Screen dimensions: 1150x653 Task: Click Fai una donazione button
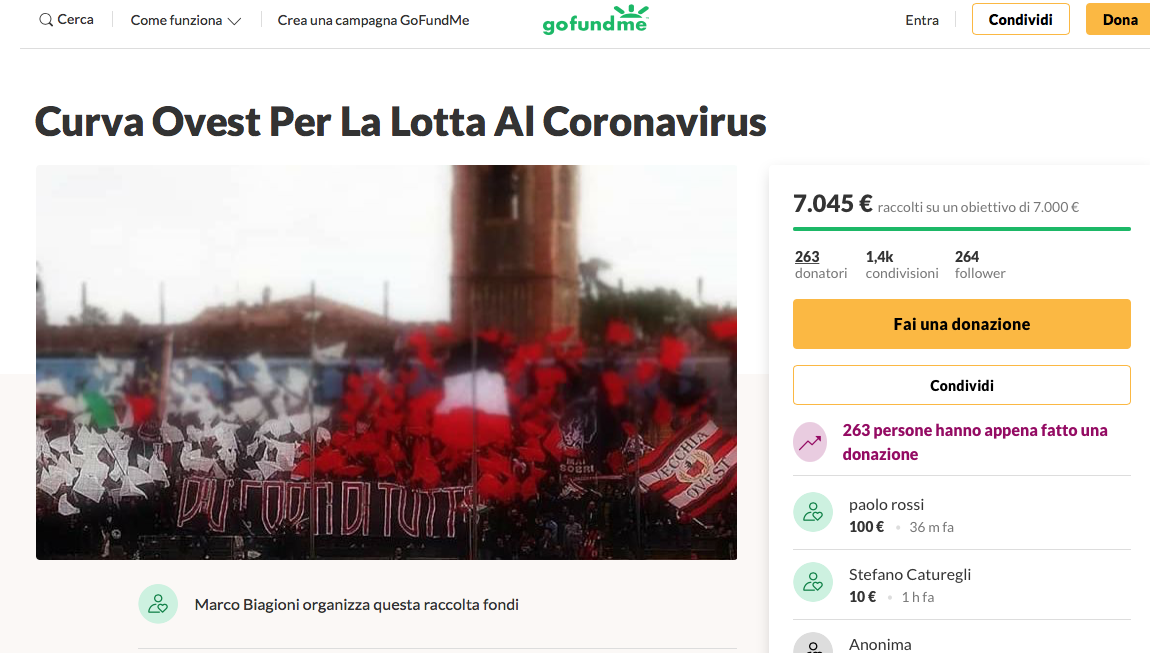click(x=962, y=324)
